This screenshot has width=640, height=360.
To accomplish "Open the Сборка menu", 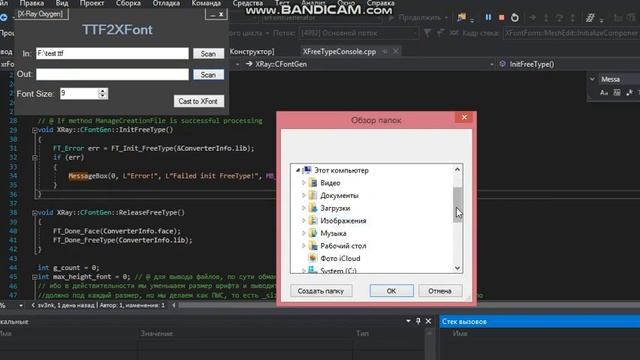I will (x=128, y=3).
